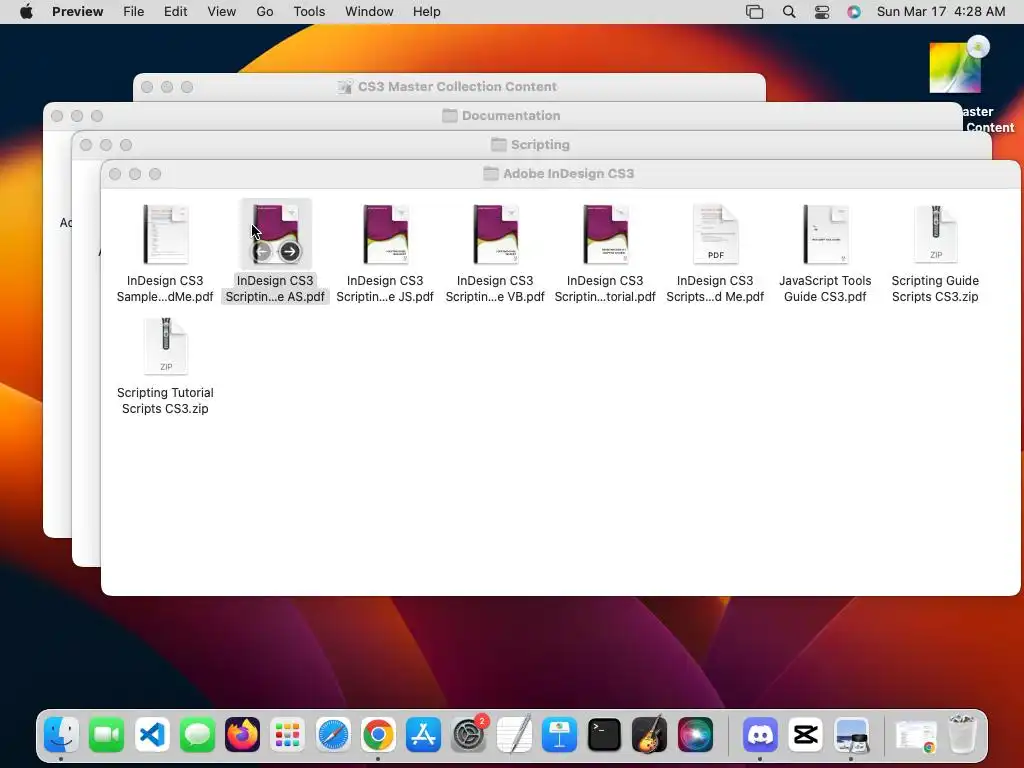Select Scripting Tutorial Scripts CS3.zip icon
Screen dimensions: 1024x768
(166, 346)
